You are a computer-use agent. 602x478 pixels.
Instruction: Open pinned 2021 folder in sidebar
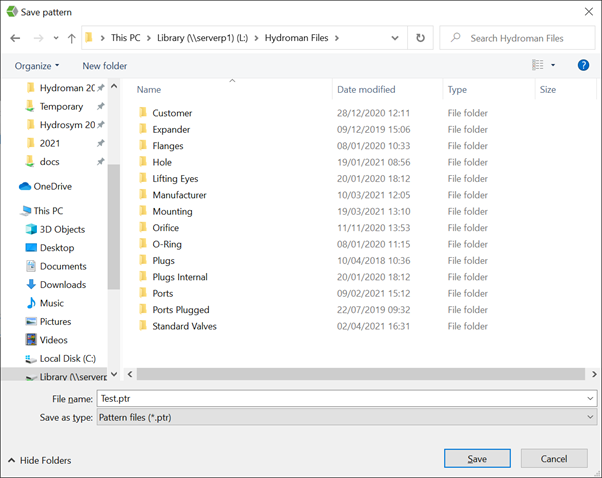coord(50,143)
